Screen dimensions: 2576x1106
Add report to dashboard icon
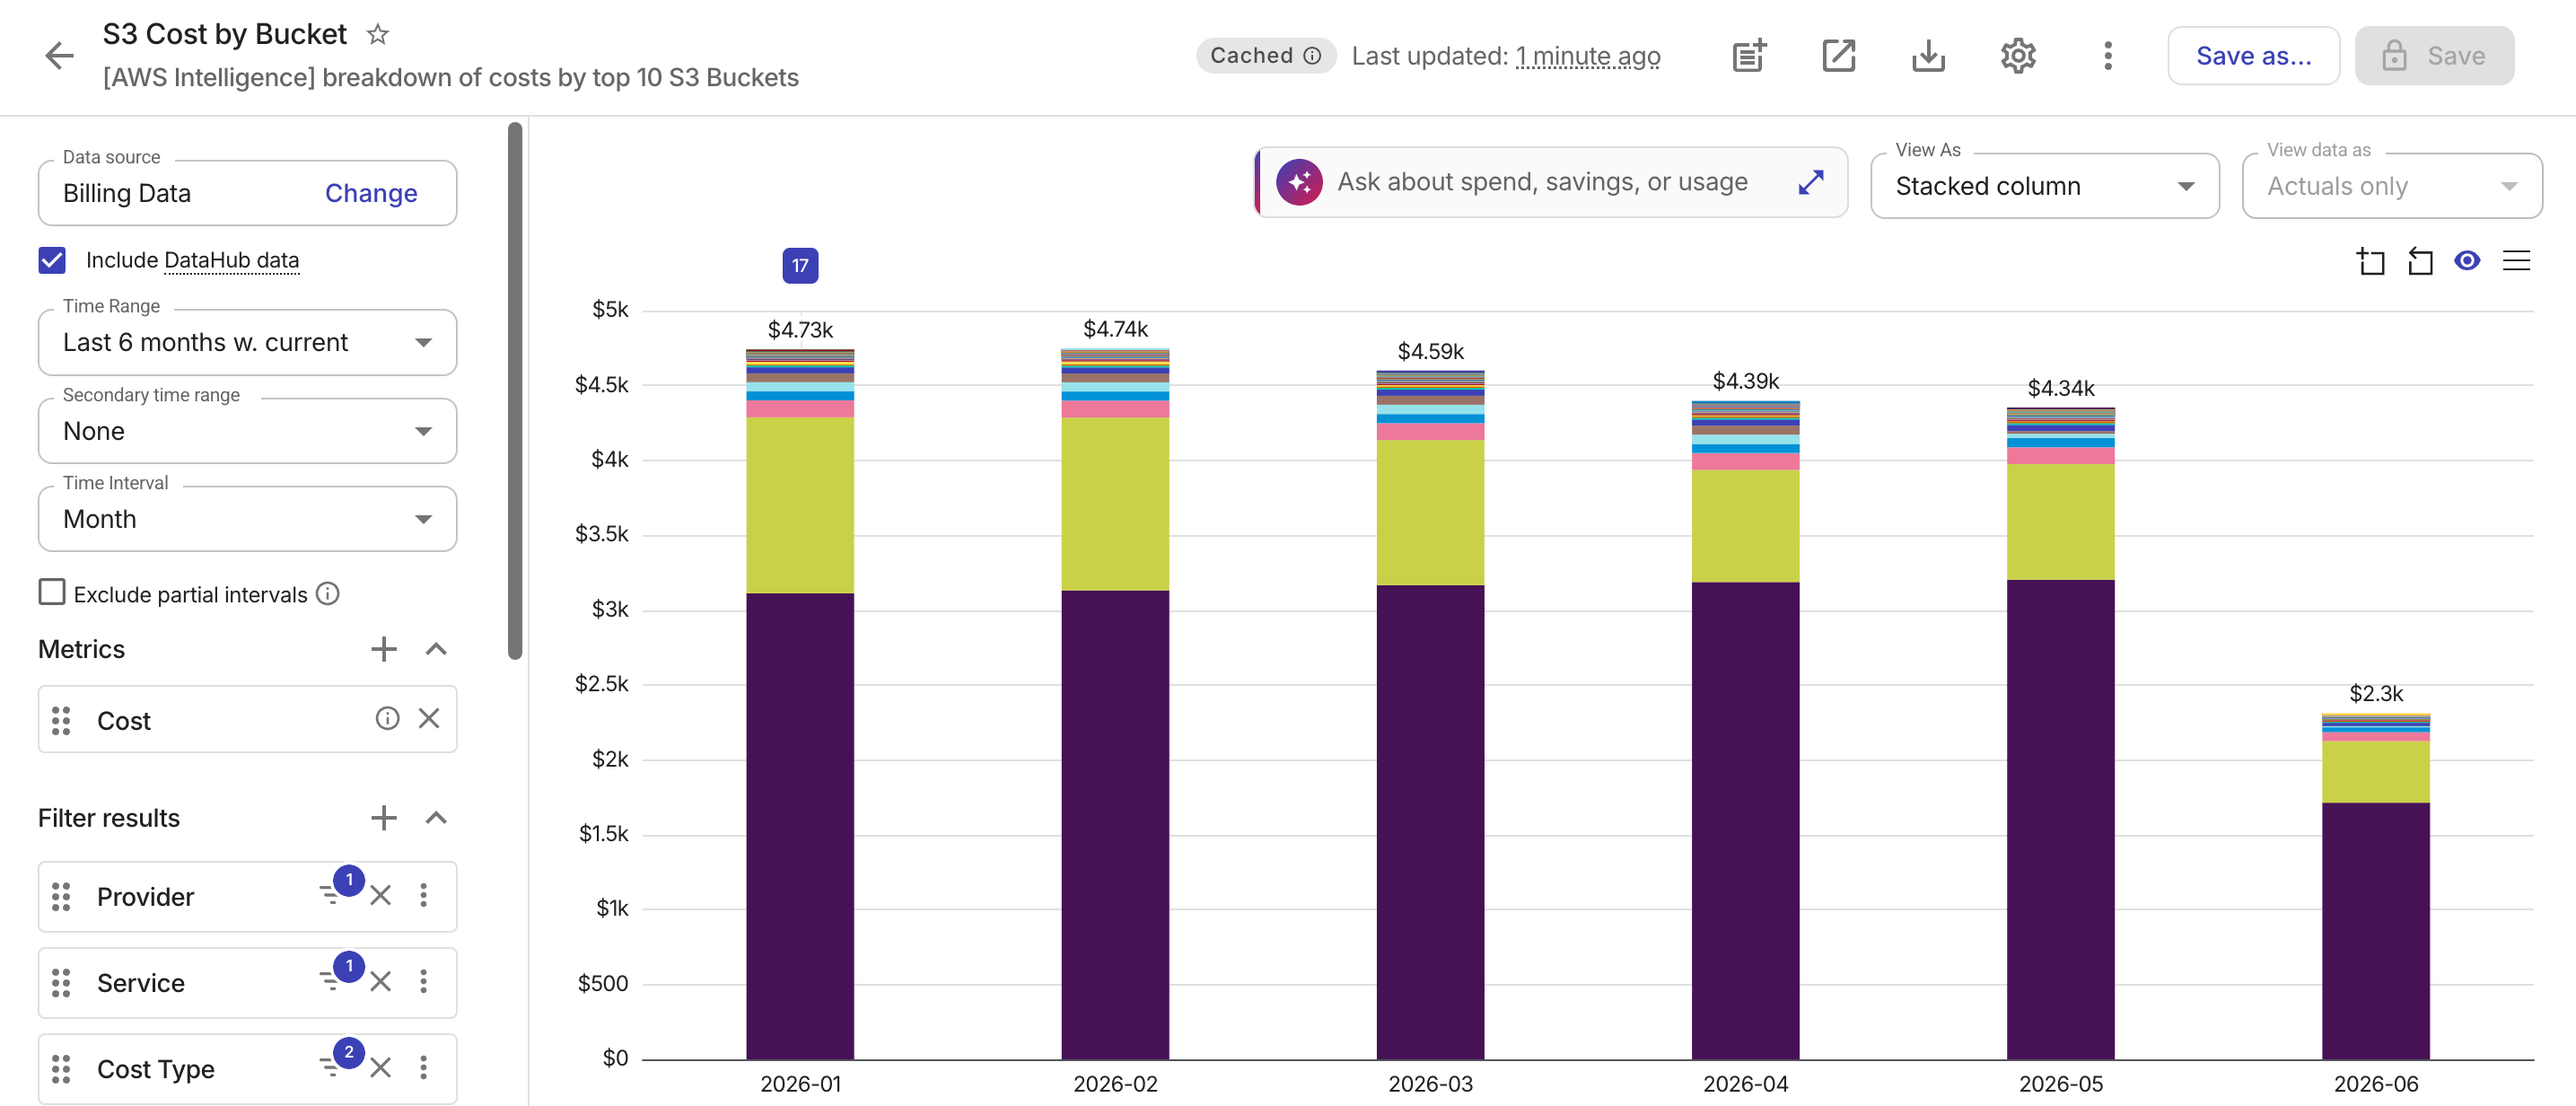(1749, 55)
